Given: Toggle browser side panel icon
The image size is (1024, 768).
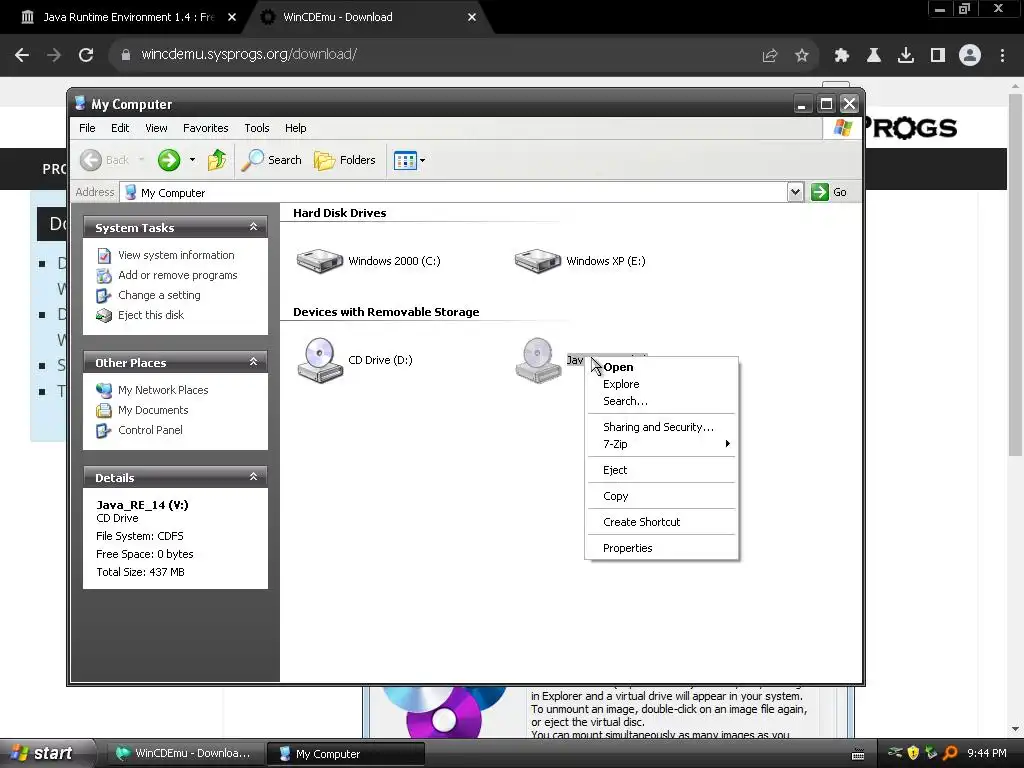Looking at the screenshot, I should 938,56.
